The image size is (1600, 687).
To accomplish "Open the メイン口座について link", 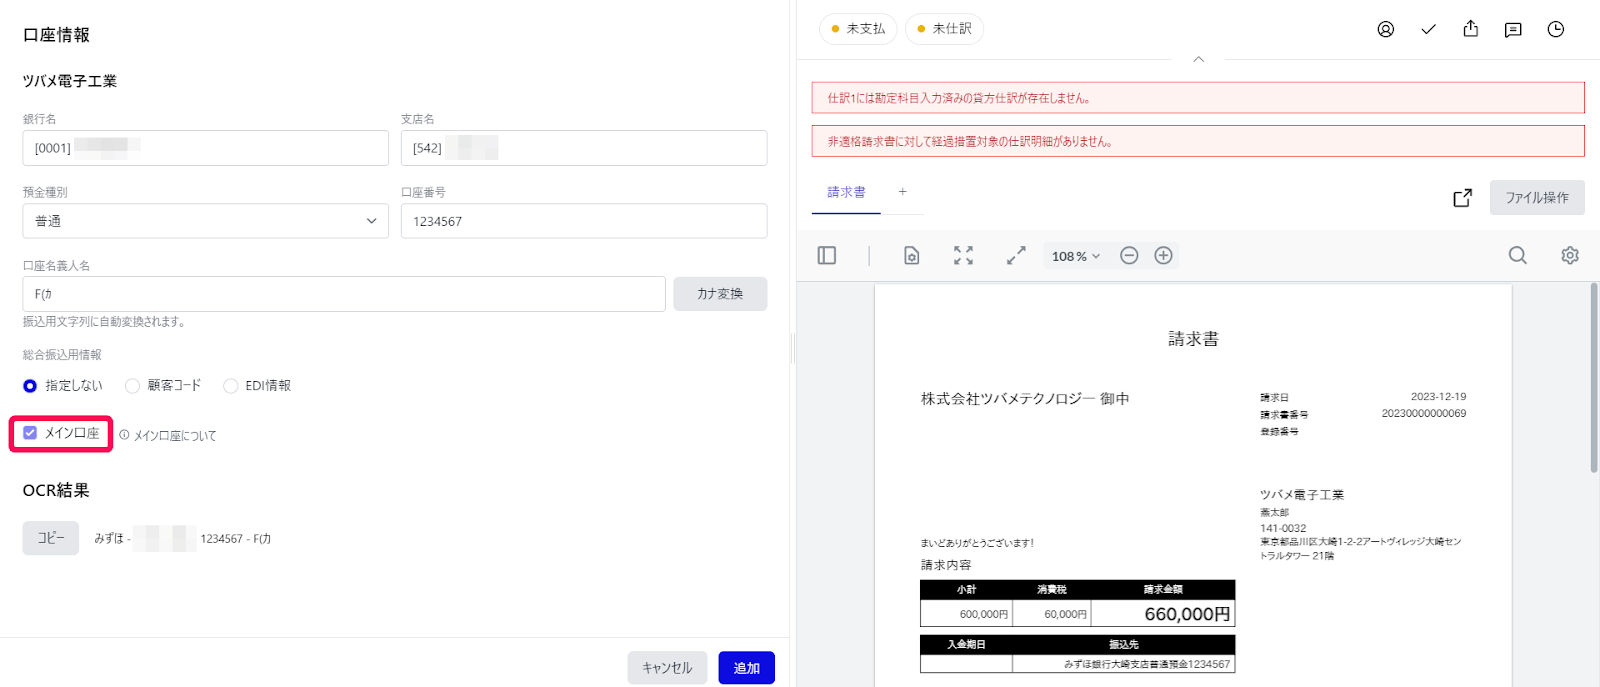I will pos(175,436).
